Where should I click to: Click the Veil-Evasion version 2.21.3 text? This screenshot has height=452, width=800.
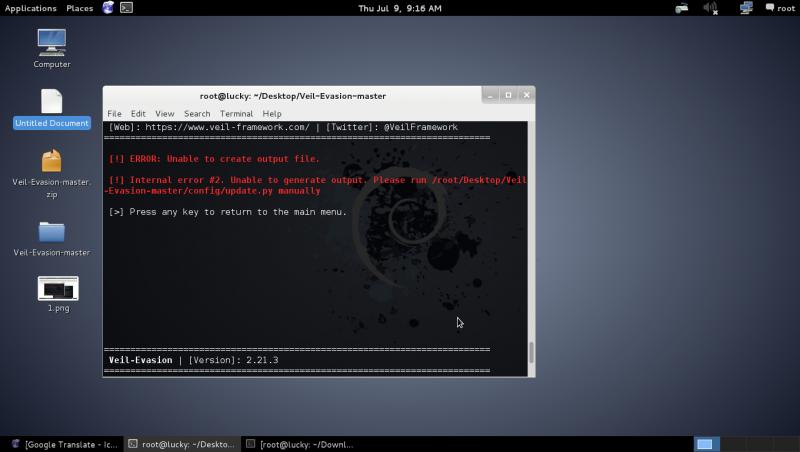point(193,360)
